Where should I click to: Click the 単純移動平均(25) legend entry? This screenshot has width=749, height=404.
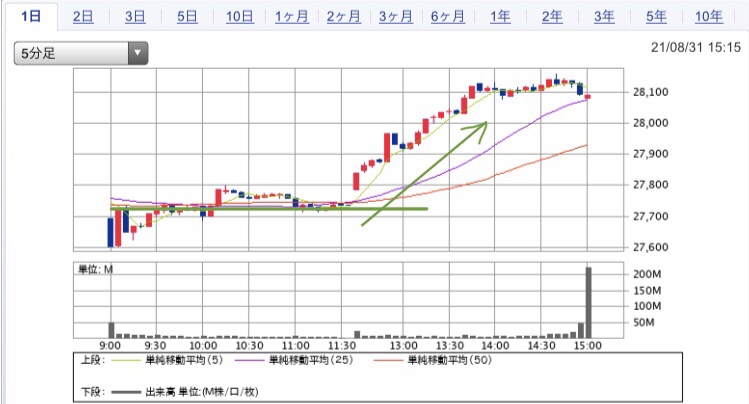pos(294,360)
